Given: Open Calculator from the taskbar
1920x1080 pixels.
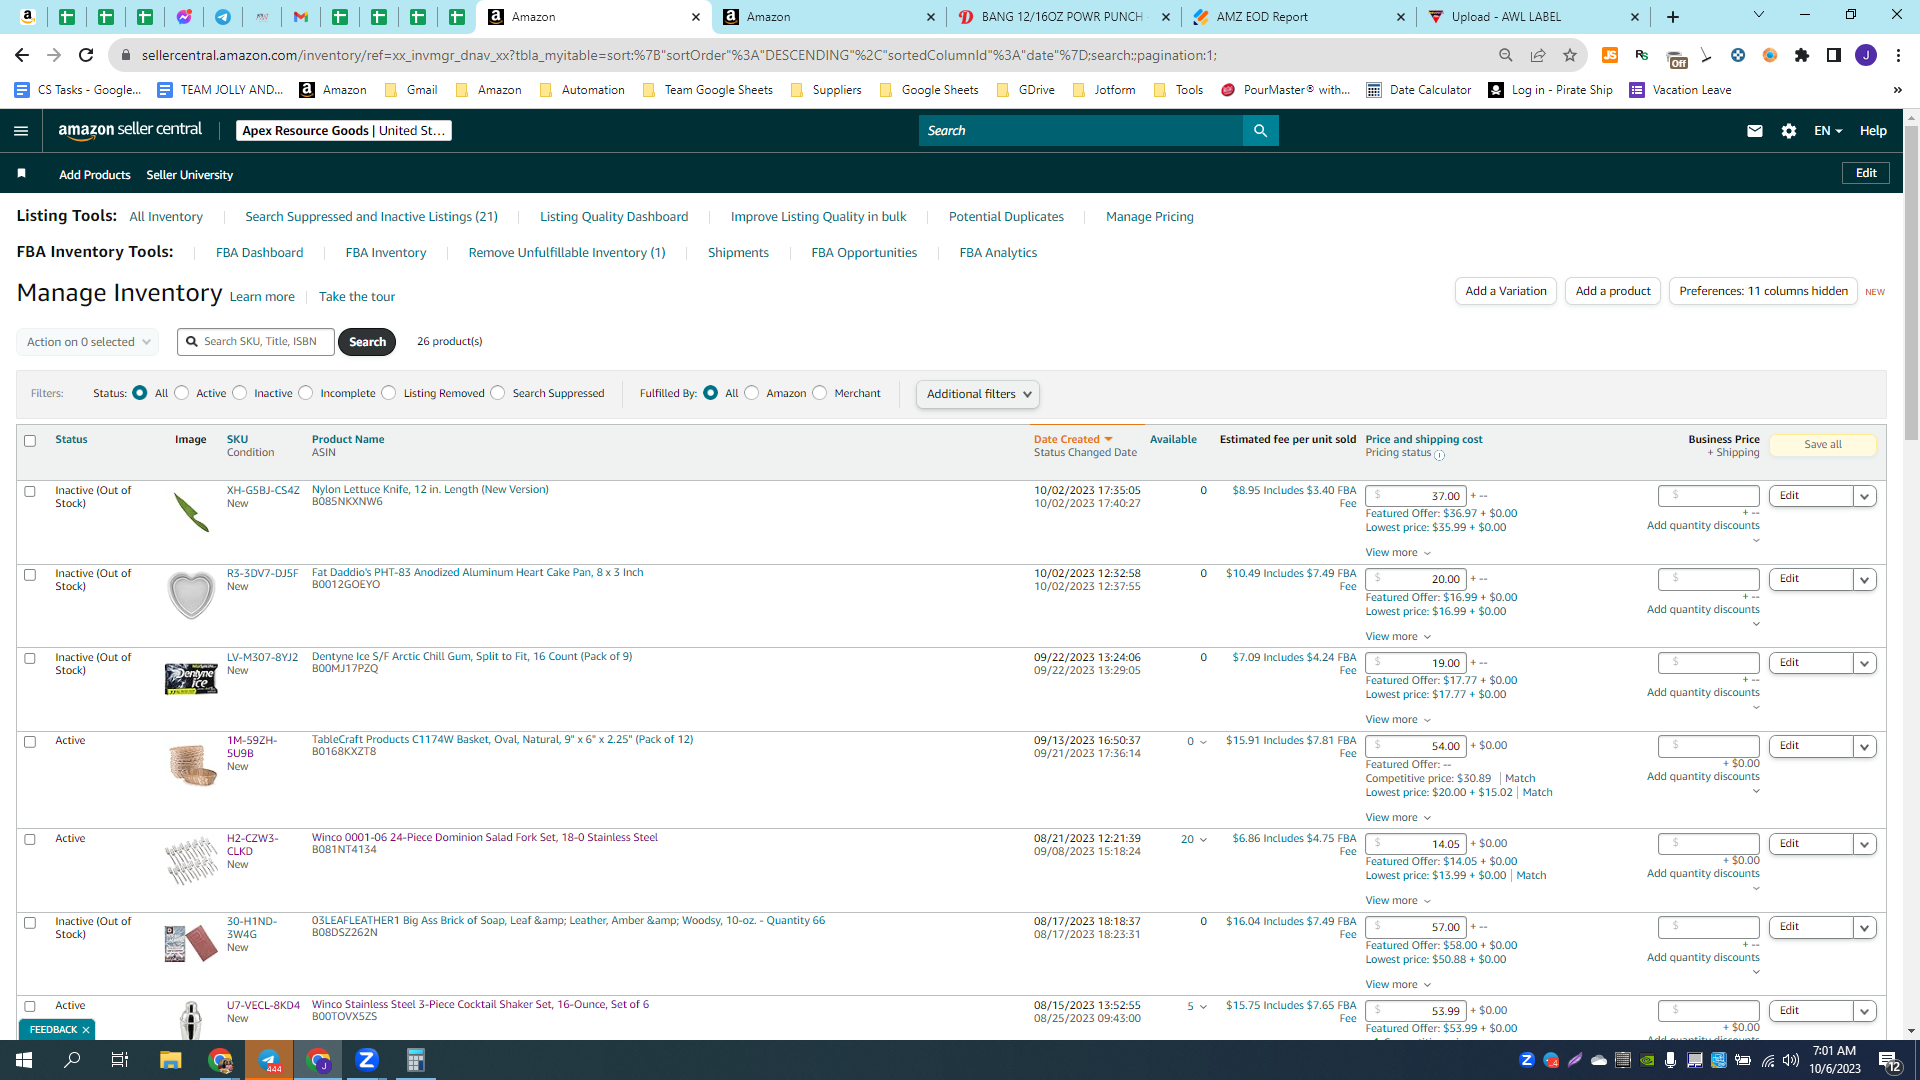Looking at the screenshot, I should coord(416,1060).
